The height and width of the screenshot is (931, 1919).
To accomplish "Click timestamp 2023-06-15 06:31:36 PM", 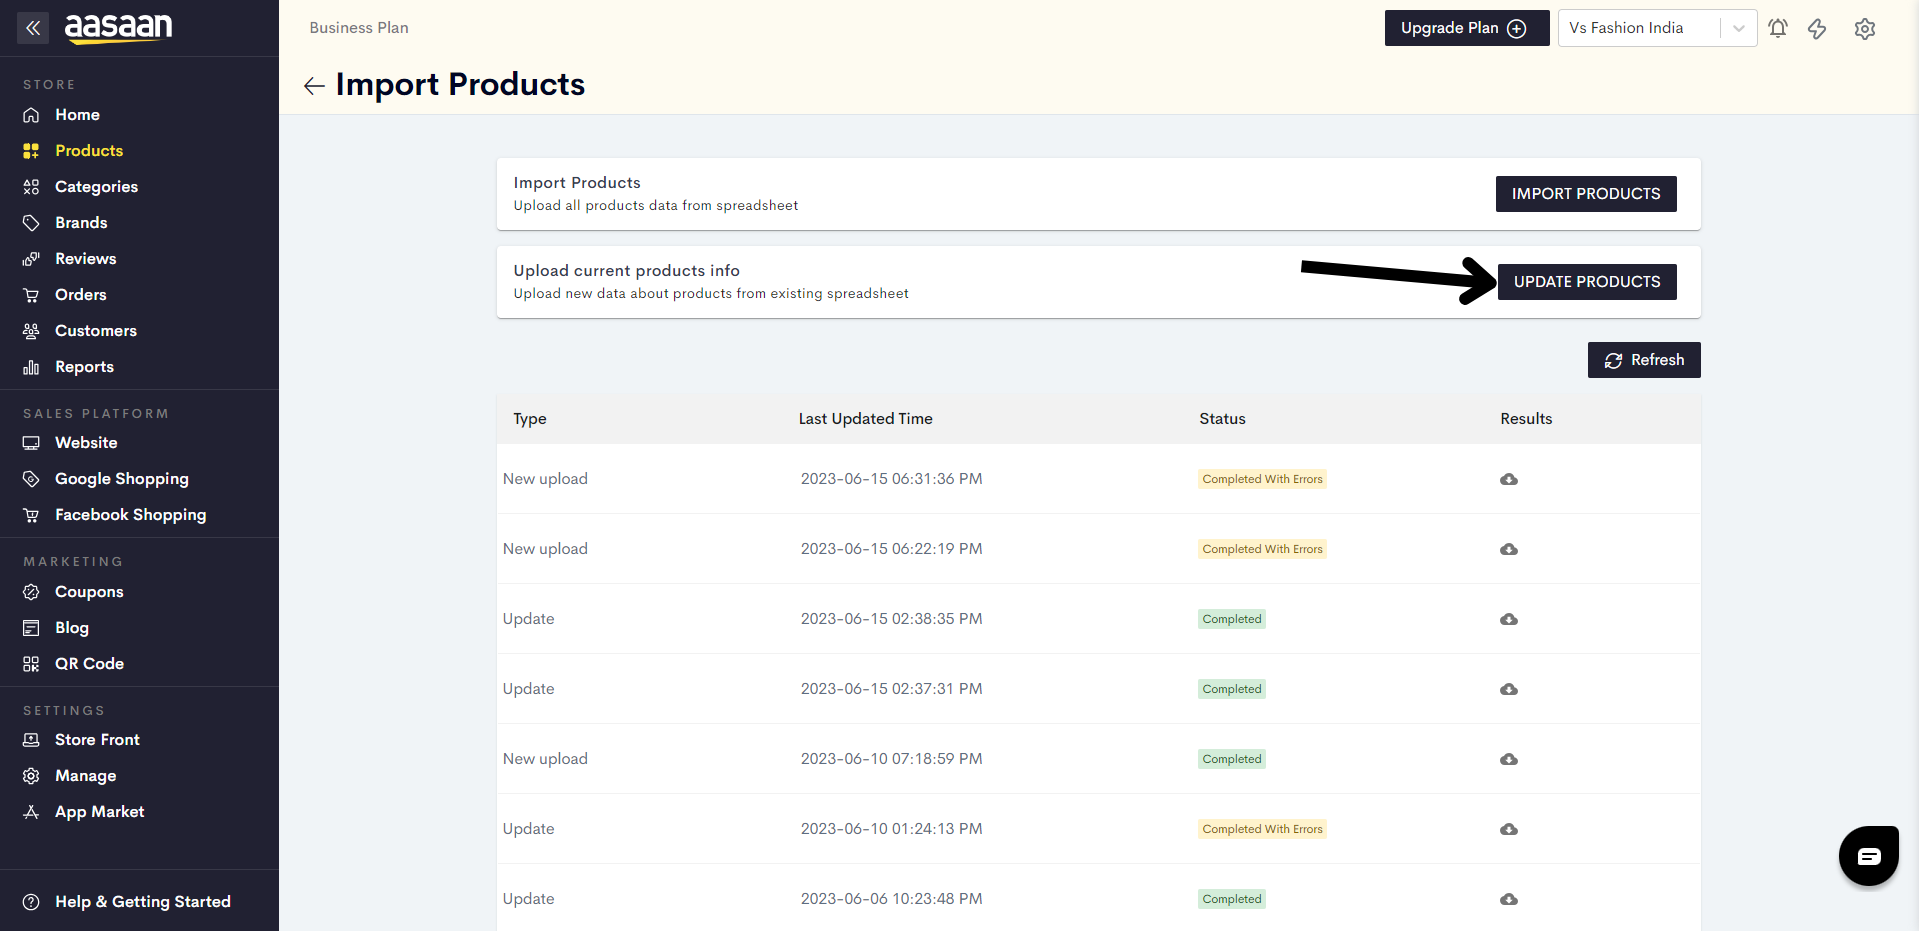I will (891, 479).
